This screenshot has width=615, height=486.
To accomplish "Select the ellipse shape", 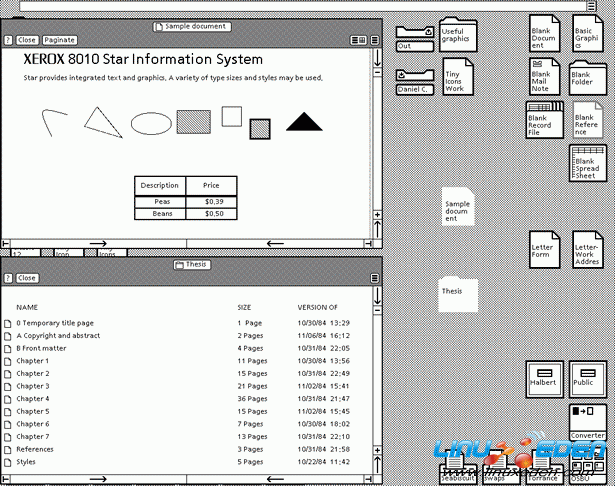I will click(151, 124).
